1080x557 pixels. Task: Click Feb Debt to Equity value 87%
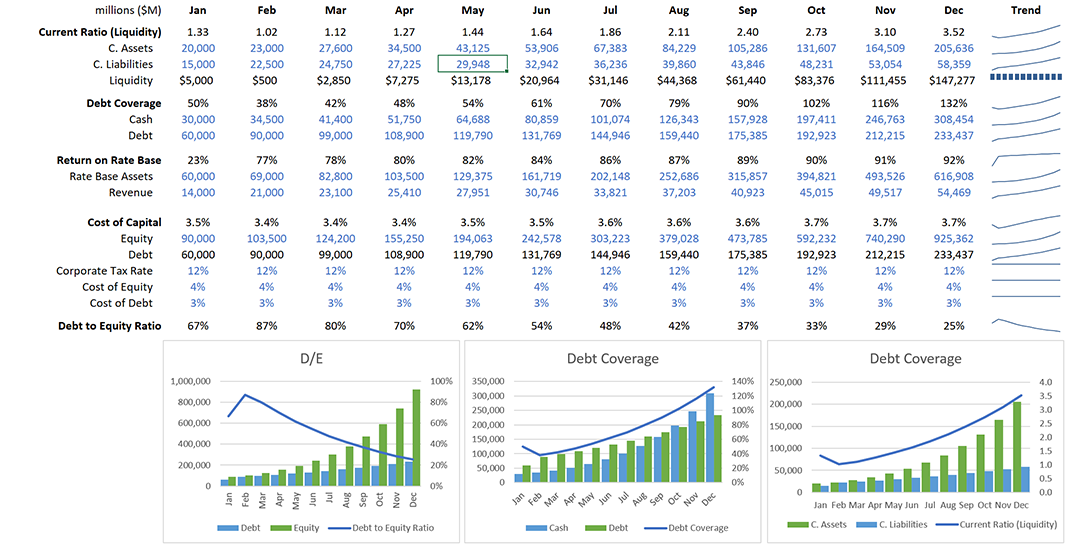coord(267,326)
